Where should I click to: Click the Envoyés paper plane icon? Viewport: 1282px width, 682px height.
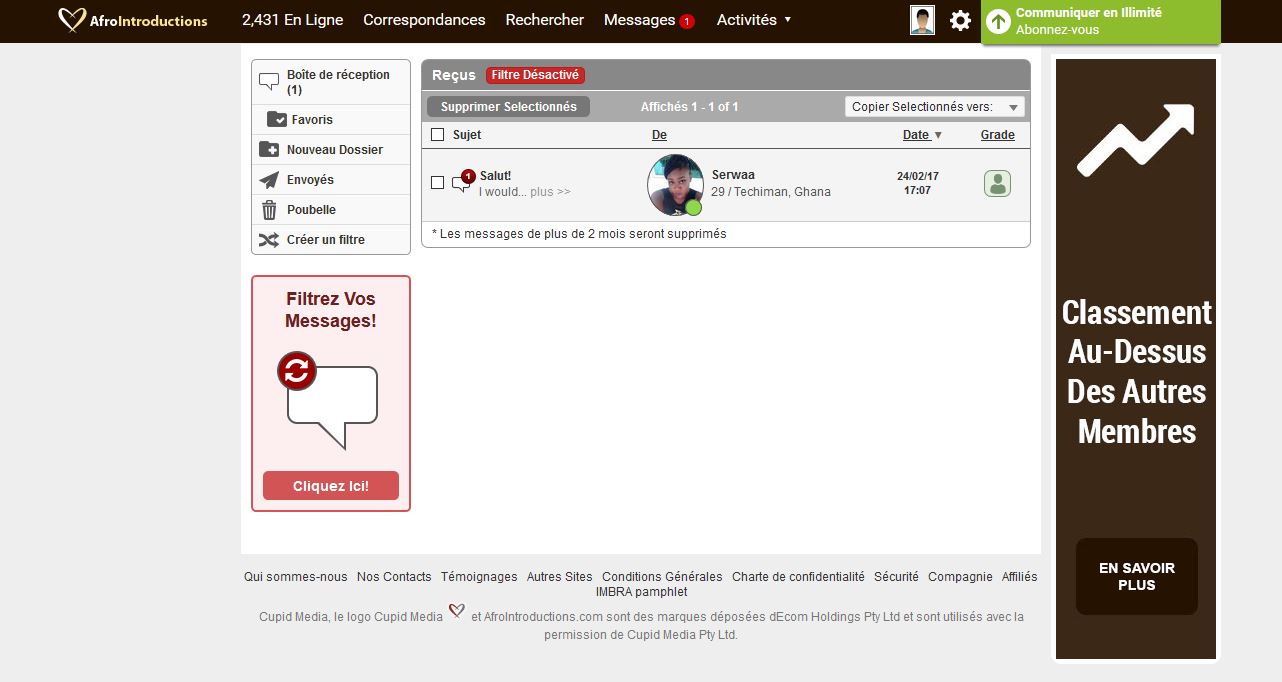pyautogui.click(x=269, y=180)
